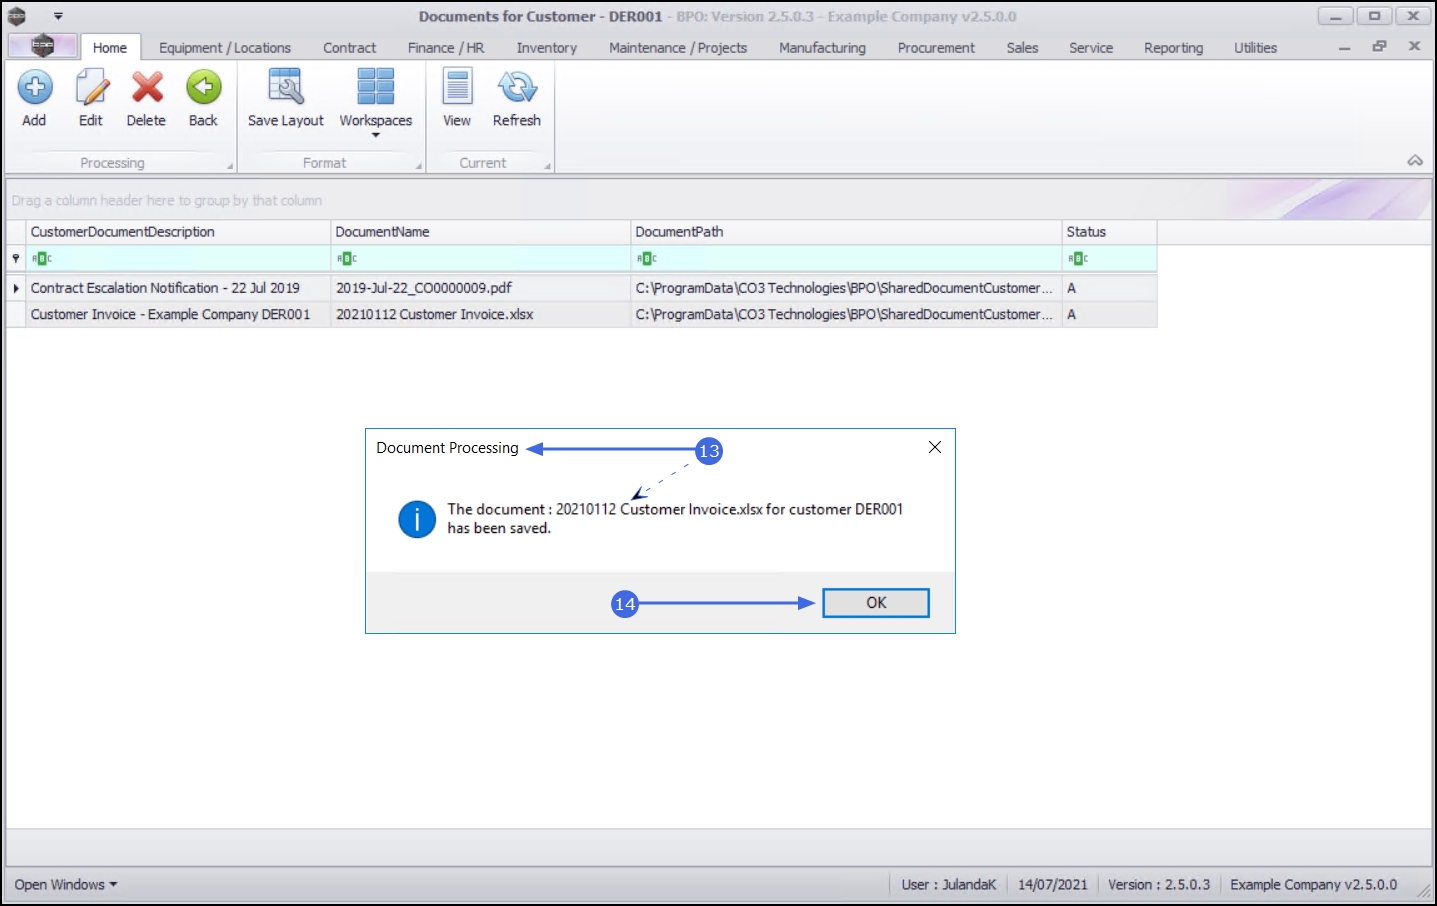The height and width of the screenshot is (906, 1437).
Task: Refresh the documents list
Action: (x=517, y=98)
